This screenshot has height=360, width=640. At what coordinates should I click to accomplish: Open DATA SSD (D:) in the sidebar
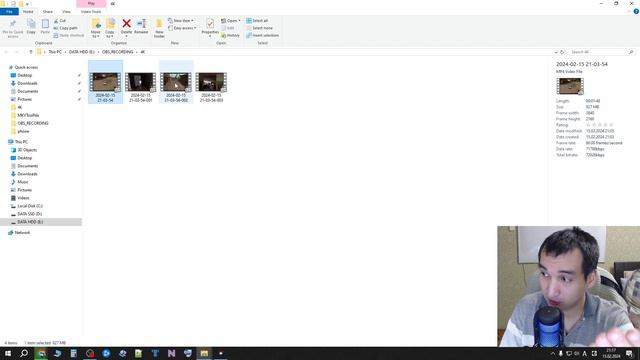[x=29, y=214]
